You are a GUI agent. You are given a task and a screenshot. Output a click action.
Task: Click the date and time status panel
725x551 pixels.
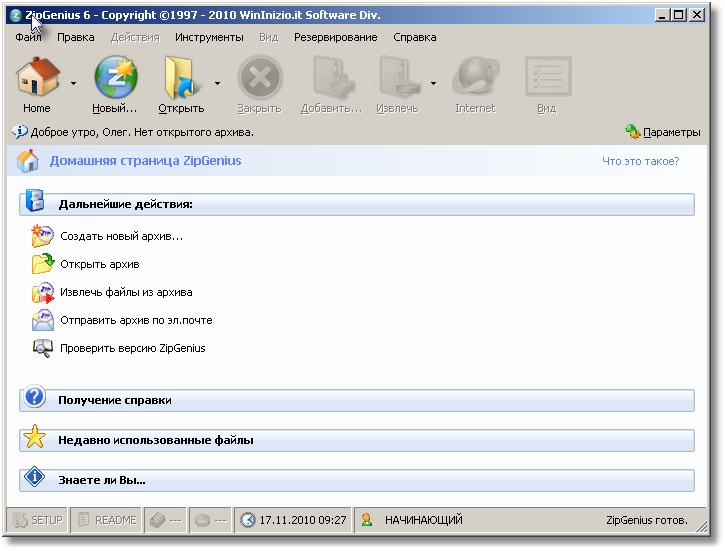tap(293, 520)
